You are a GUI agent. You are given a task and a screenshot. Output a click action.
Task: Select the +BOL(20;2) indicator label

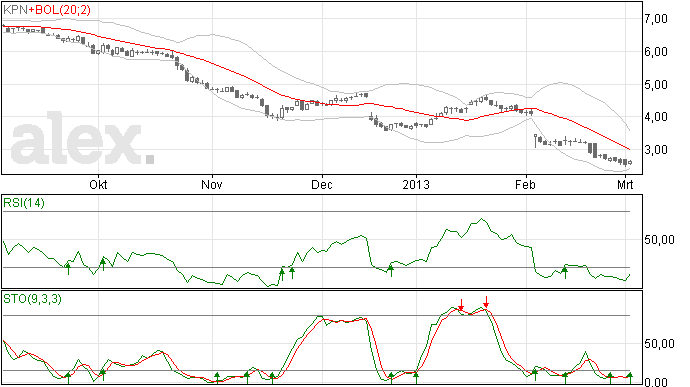59,10
